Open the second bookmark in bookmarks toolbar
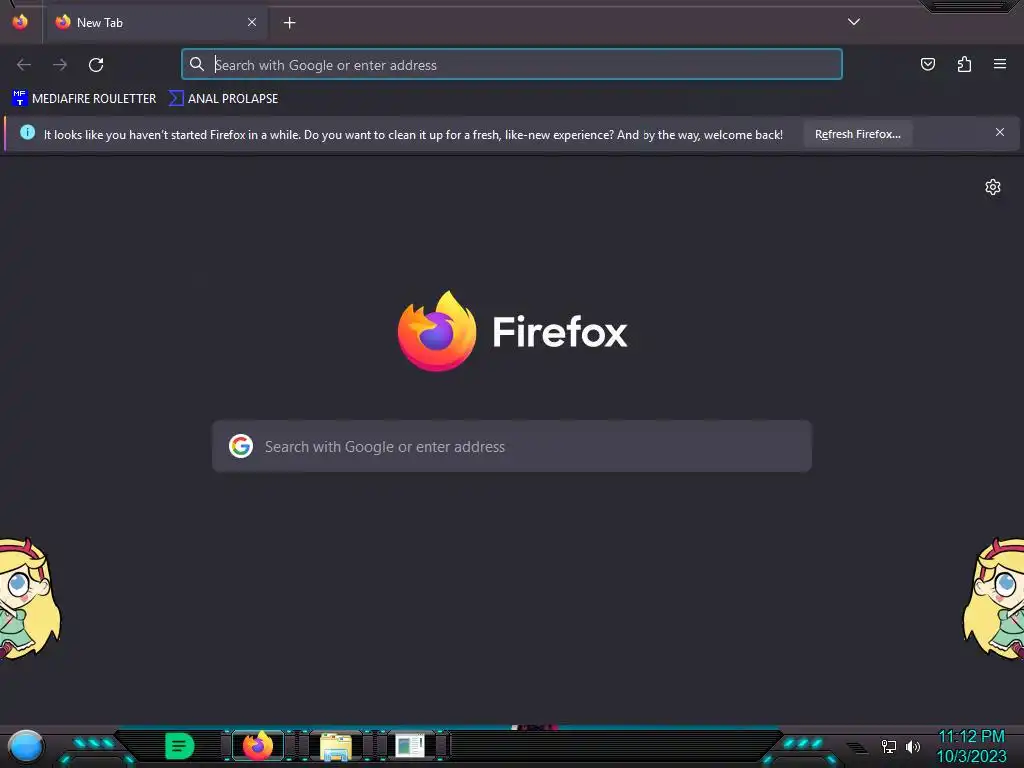 coord(223,99)
